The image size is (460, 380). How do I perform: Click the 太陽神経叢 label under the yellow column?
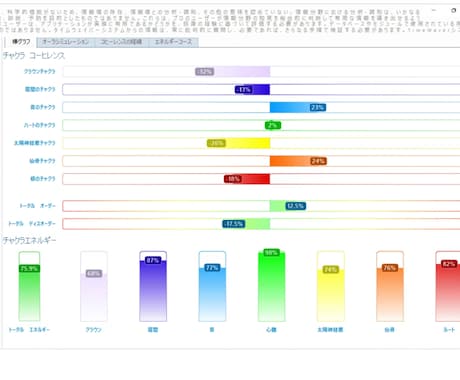[330, 330]
